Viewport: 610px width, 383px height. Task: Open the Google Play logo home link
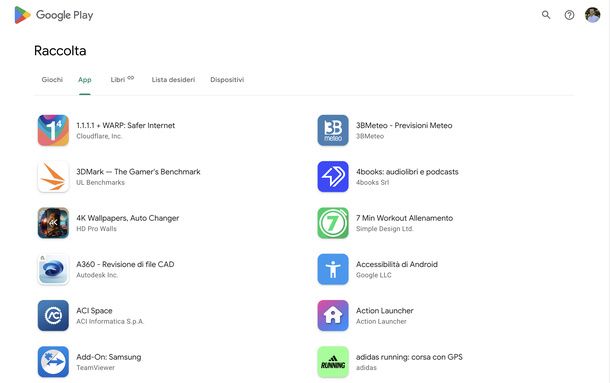coord(54,15)
